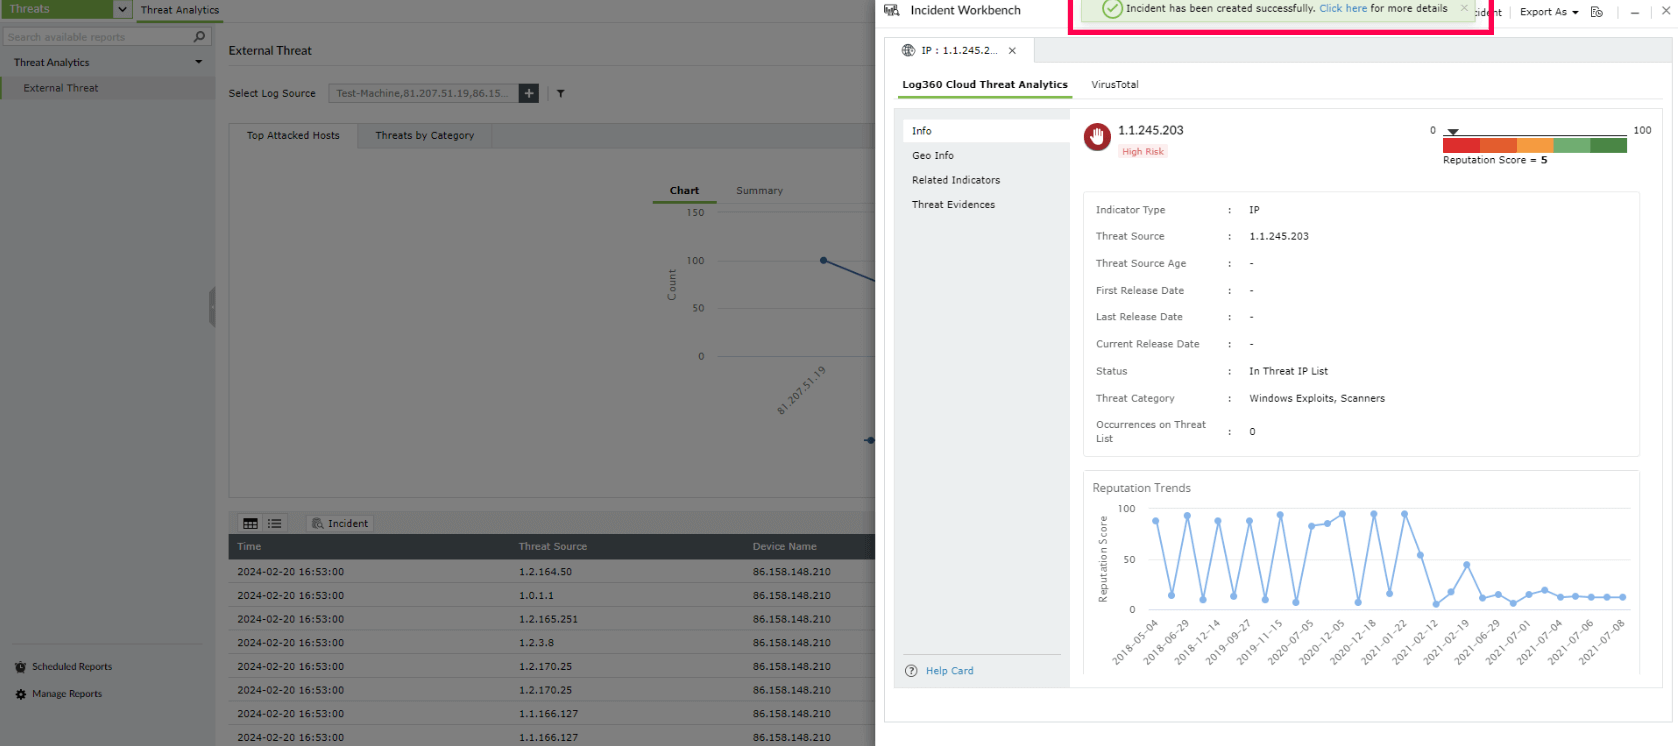Click the green success checkmark icon

click(1112, 9)
